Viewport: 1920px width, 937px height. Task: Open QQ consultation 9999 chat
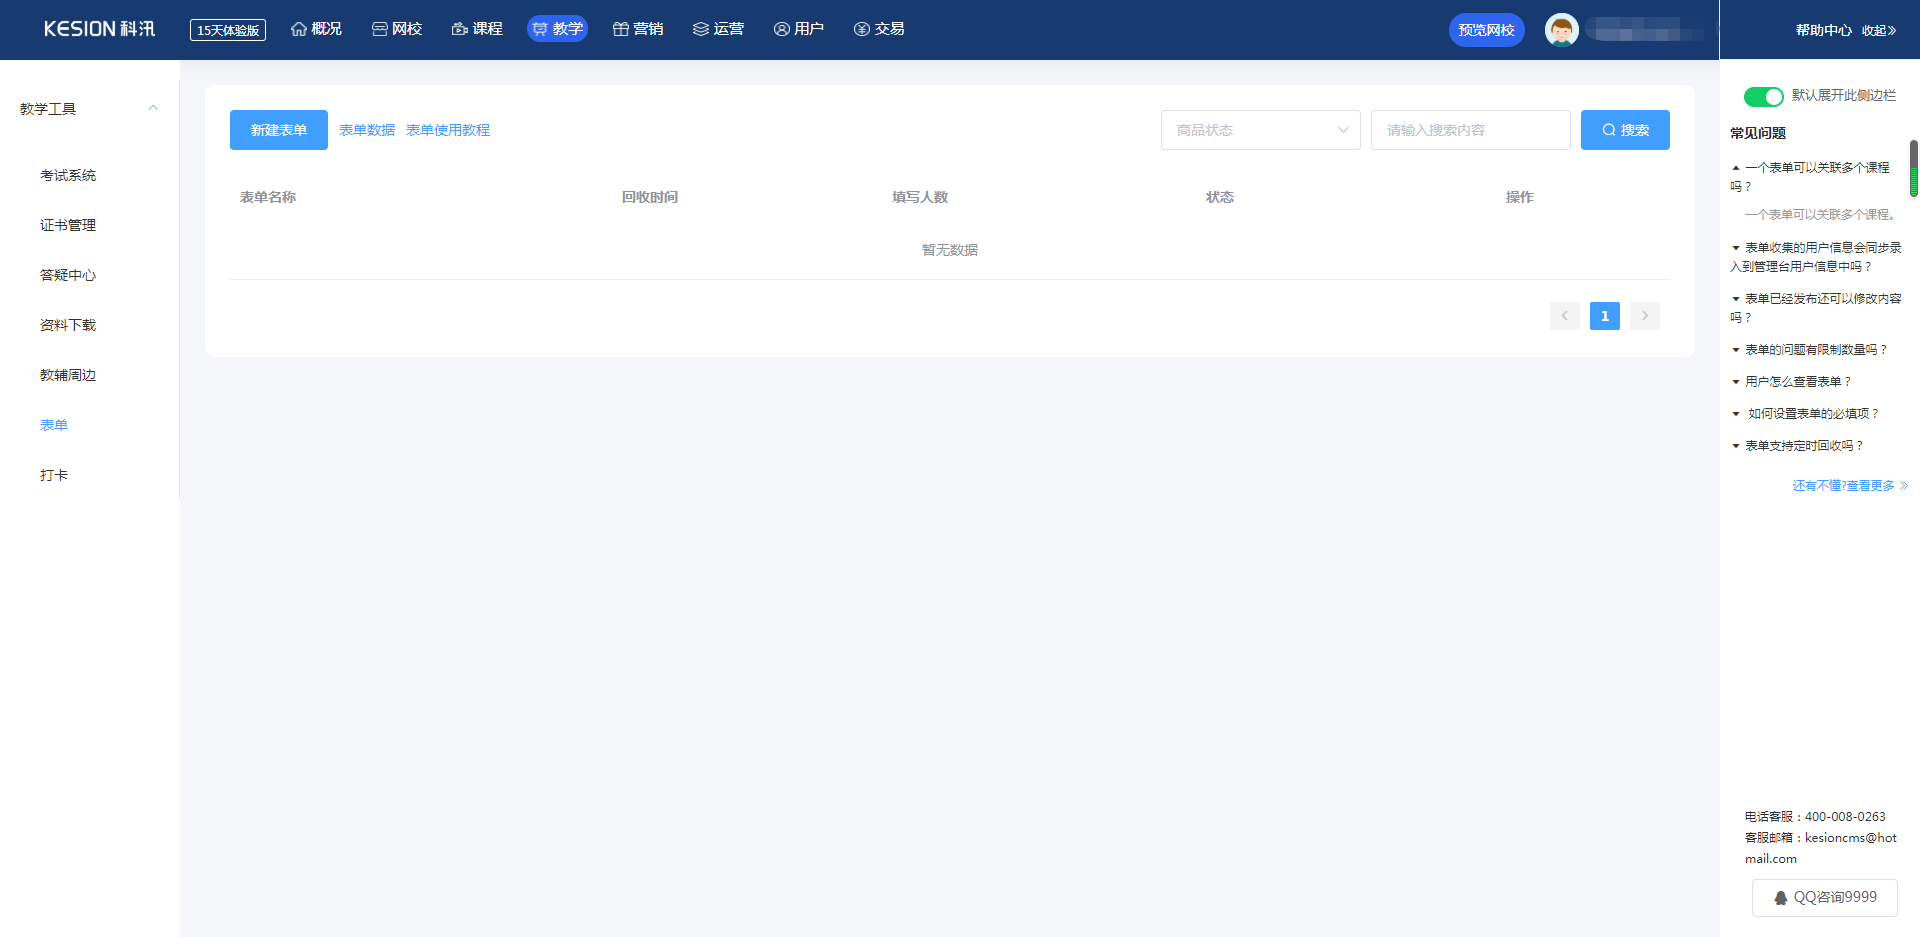1824,897
